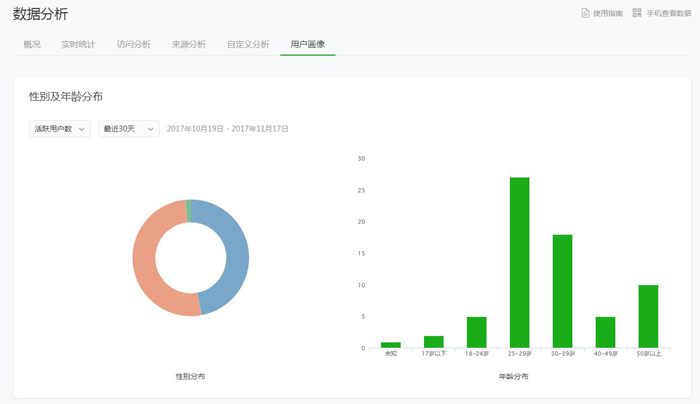Click the 40-49岁 age bar
The height and width of the screenshot is (404, 700).
605,332
